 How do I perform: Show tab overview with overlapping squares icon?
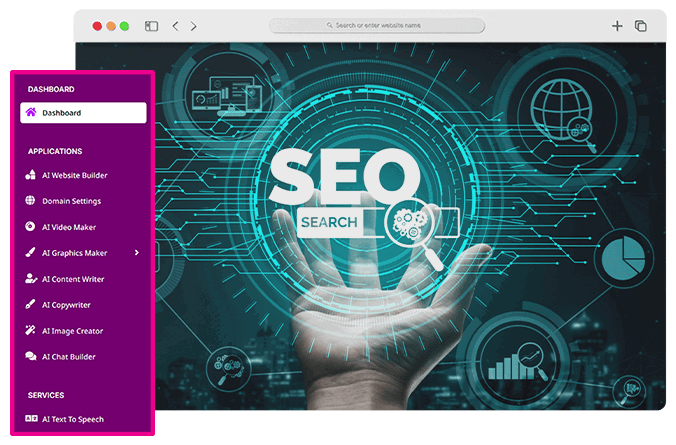641,26
